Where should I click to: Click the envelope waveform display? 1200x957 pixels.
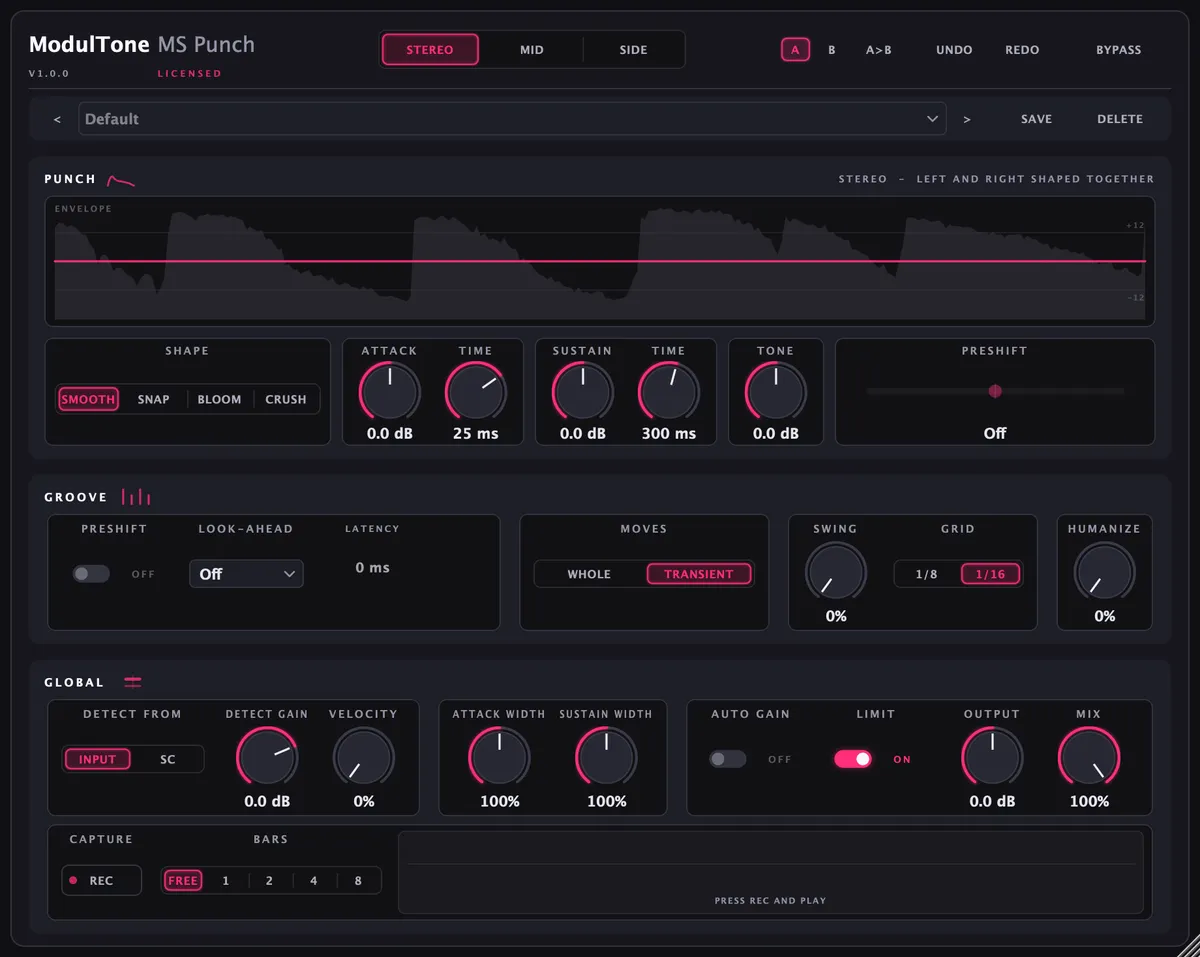(600, 261)
